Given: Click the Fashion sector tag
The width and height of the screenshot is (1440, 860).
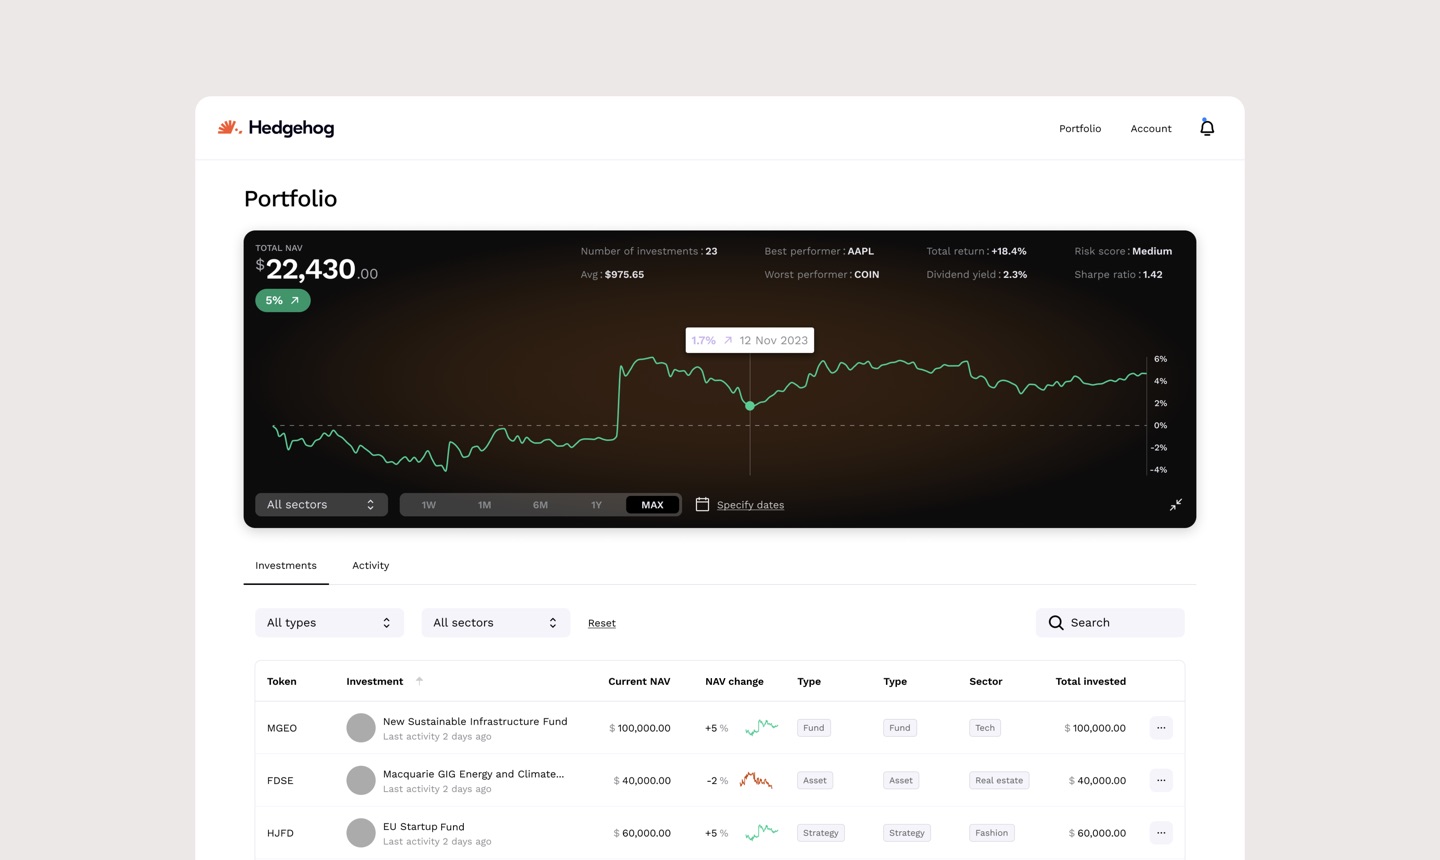Looking at the screenshot, I should pos(992,833).
